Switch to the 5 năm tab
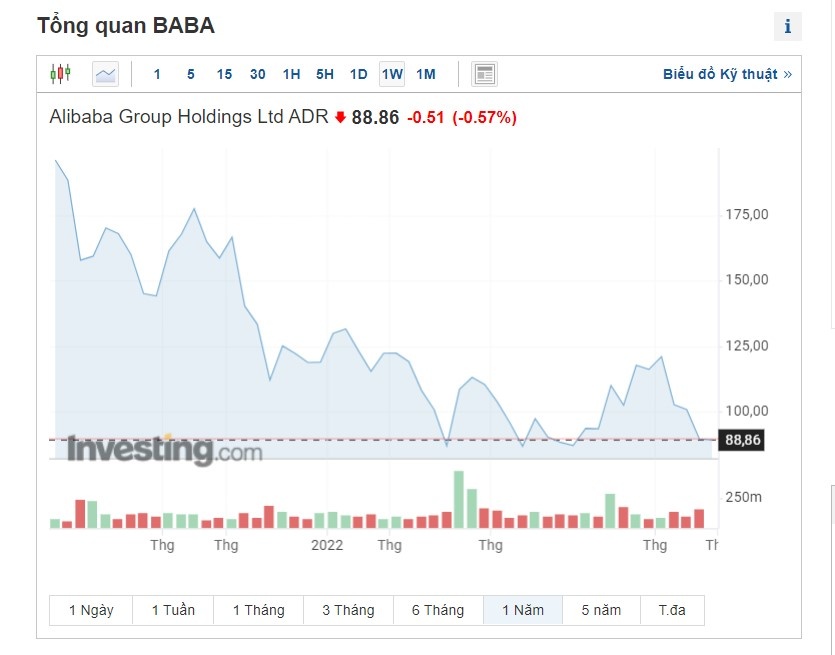Image resolution: width=835 pixels, height=655 pixels. [601, 610]
